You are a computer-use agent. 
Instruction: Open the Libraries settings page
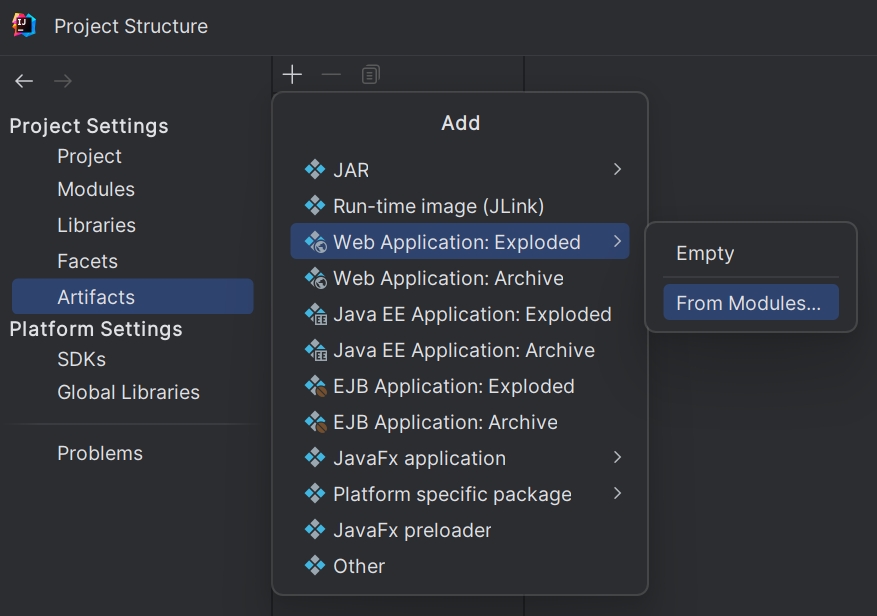(x=96, y=225)
